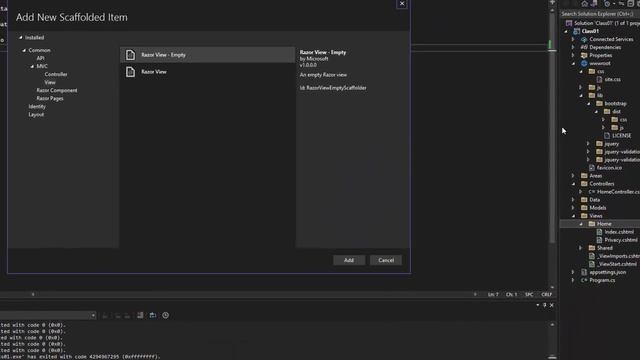Select LICENSE file under bootstrap

click(x=621, y=136)
